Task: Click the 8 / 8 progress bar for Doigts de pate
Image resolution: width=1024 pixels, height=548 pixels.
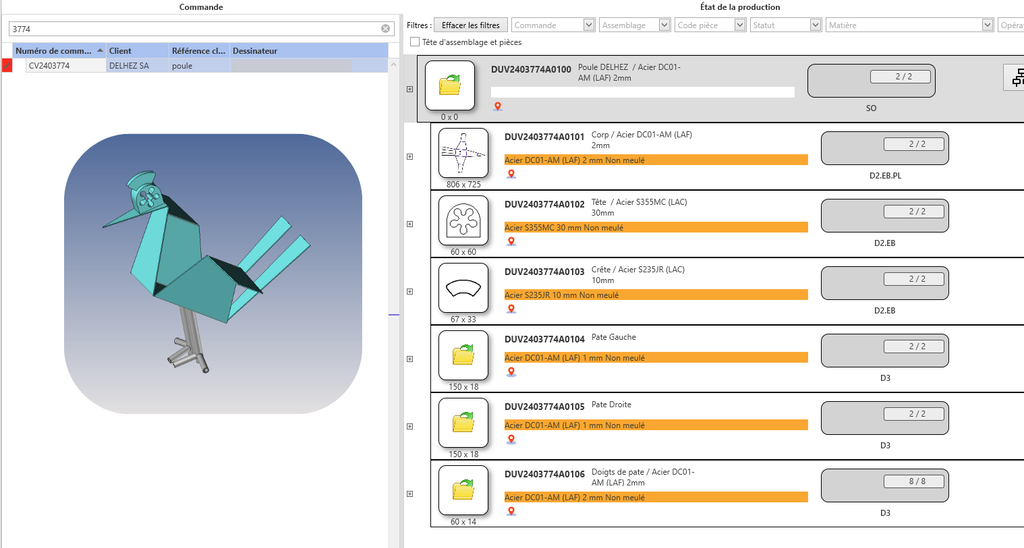Action: coord(912,482)
